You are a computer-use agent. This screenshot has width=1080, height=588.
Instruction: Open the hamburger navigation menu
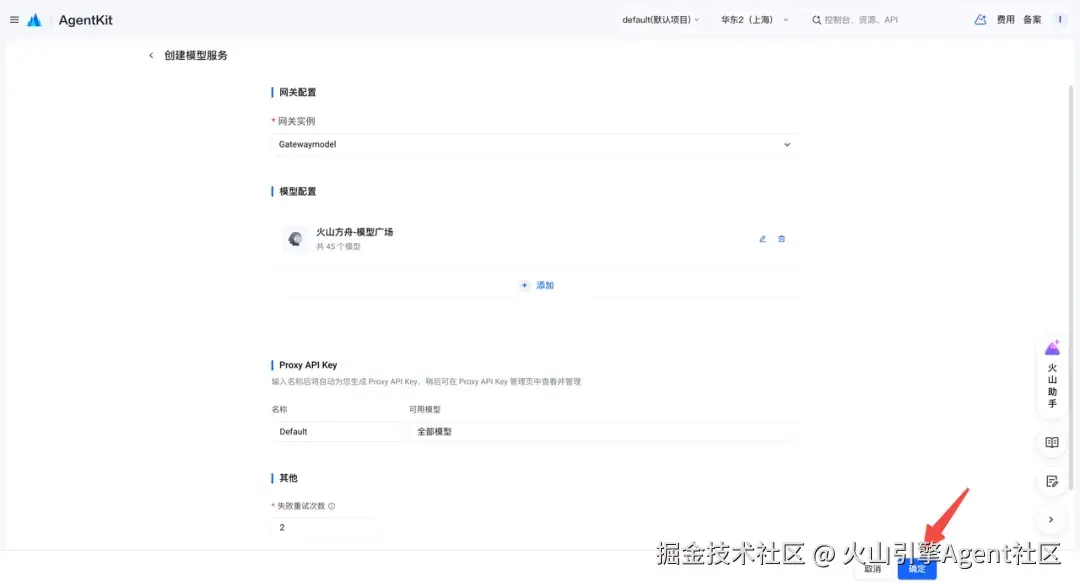14,20
